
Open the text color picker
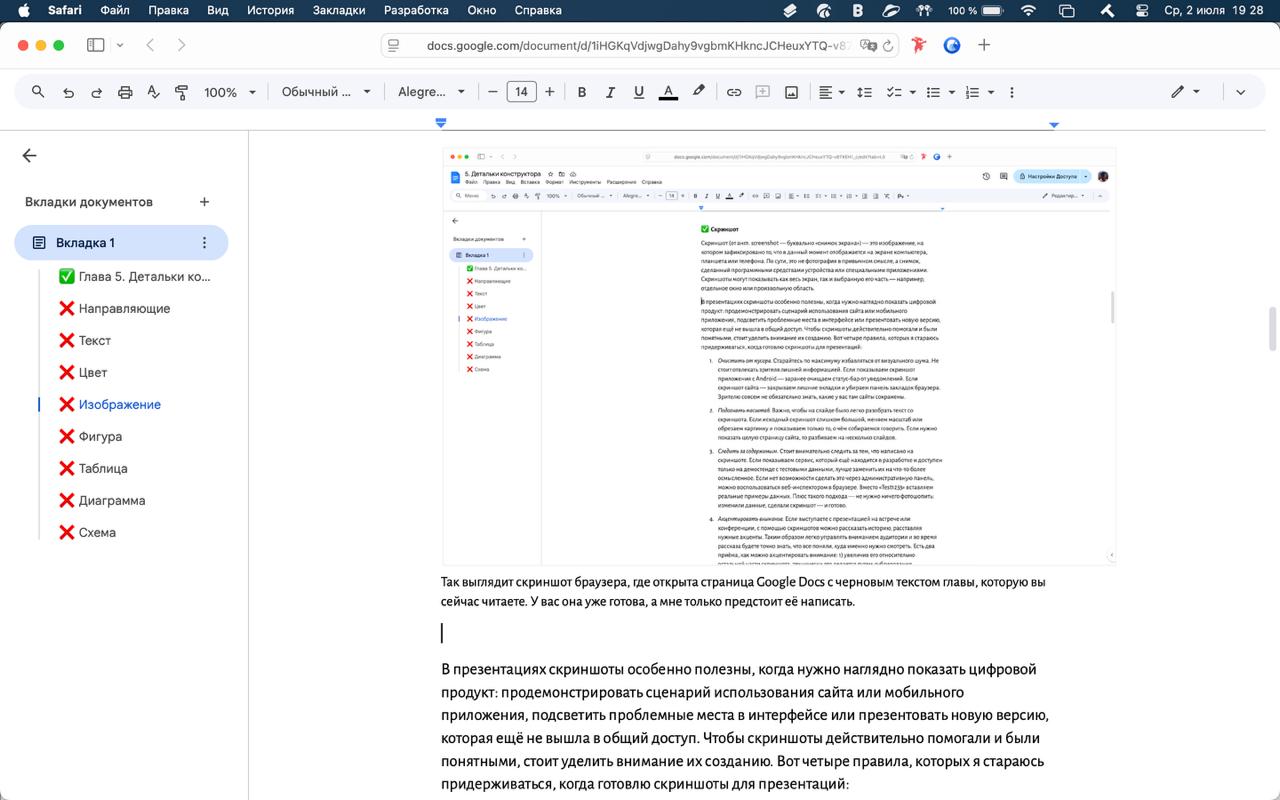pos(668,92)
